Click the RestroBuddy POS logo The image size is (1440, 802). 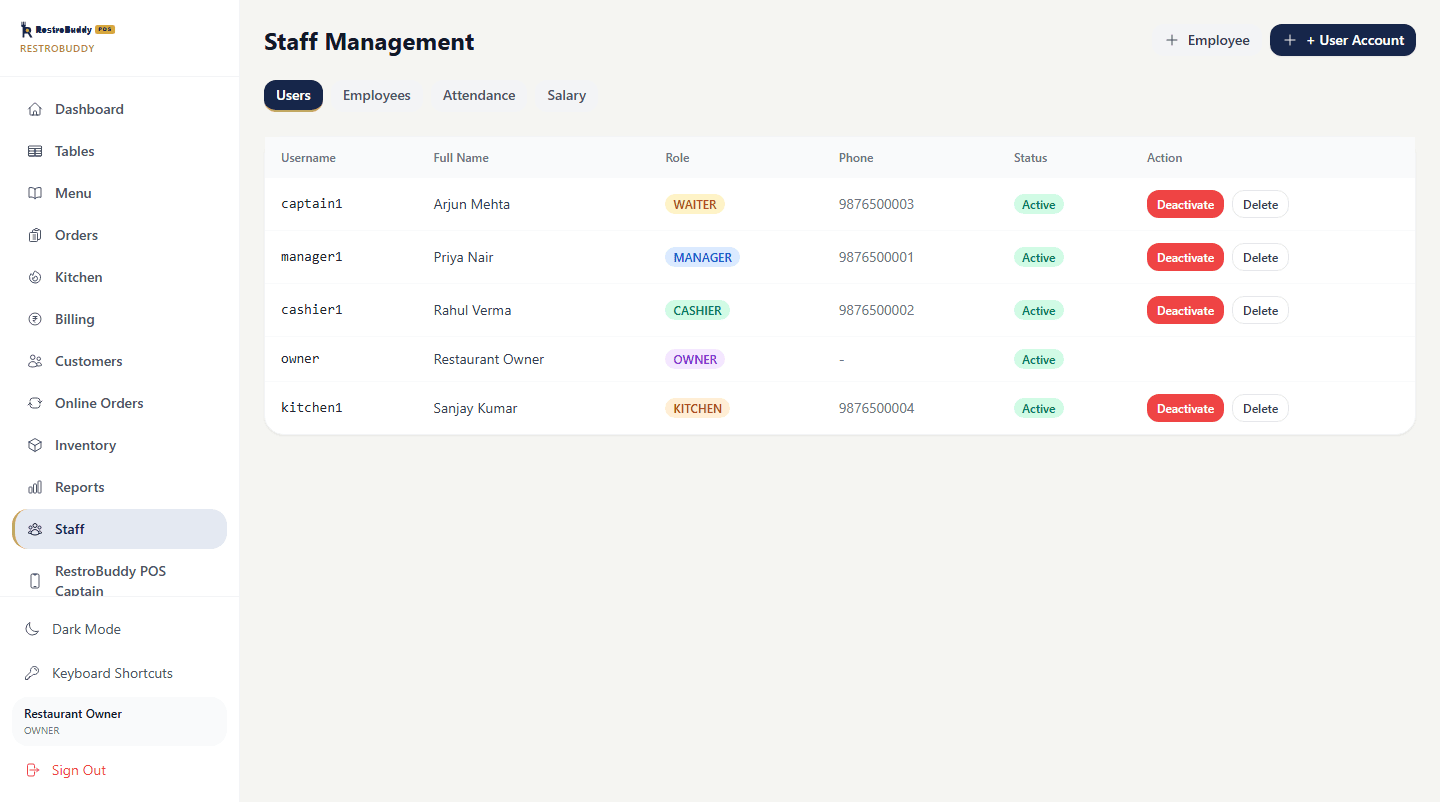[x=67, y=30]
